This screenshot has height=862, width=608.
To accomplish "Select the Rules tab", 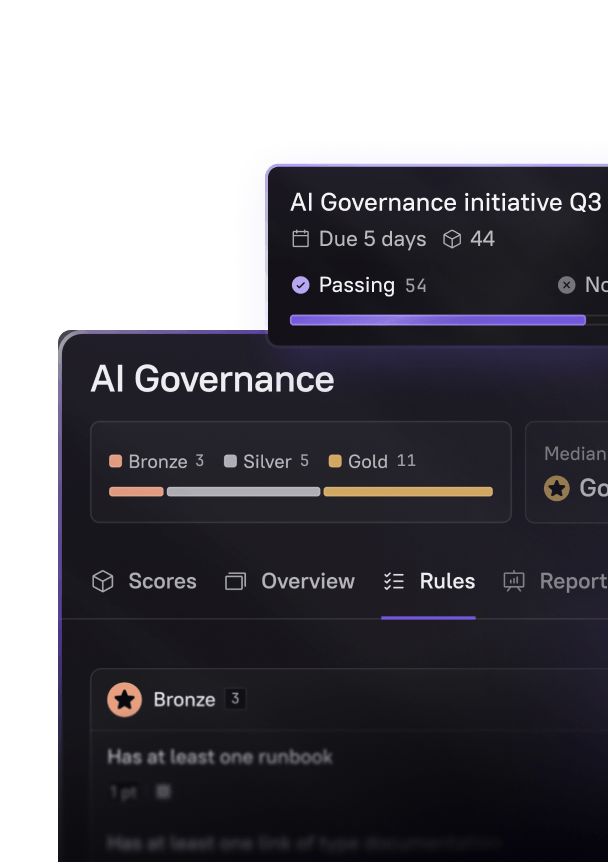I will point(446,581).
